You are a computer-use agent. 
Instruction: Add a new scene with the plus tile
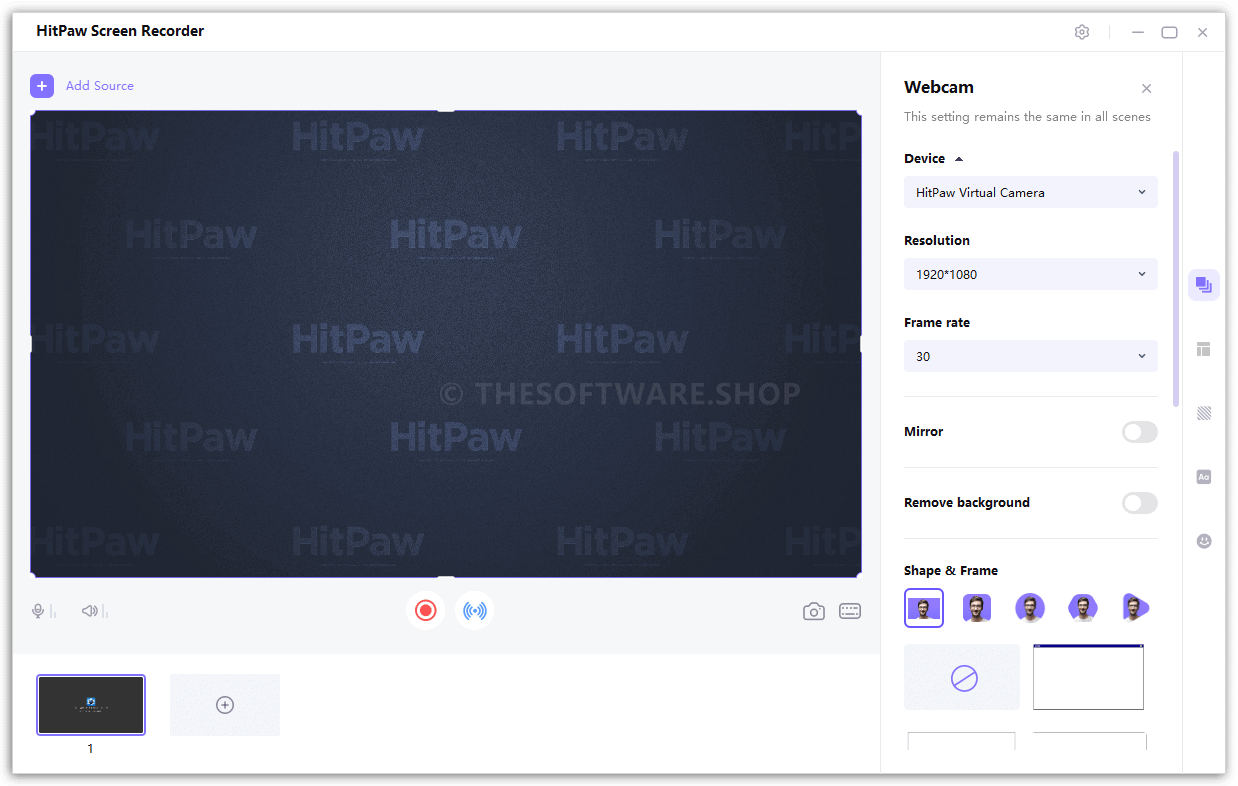pyautogui.click(x=225, y=705)
